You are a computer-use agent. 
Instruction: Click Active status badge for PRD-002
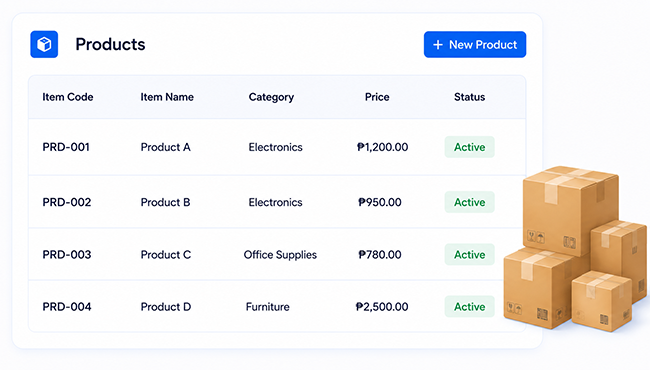pos(470,202)
